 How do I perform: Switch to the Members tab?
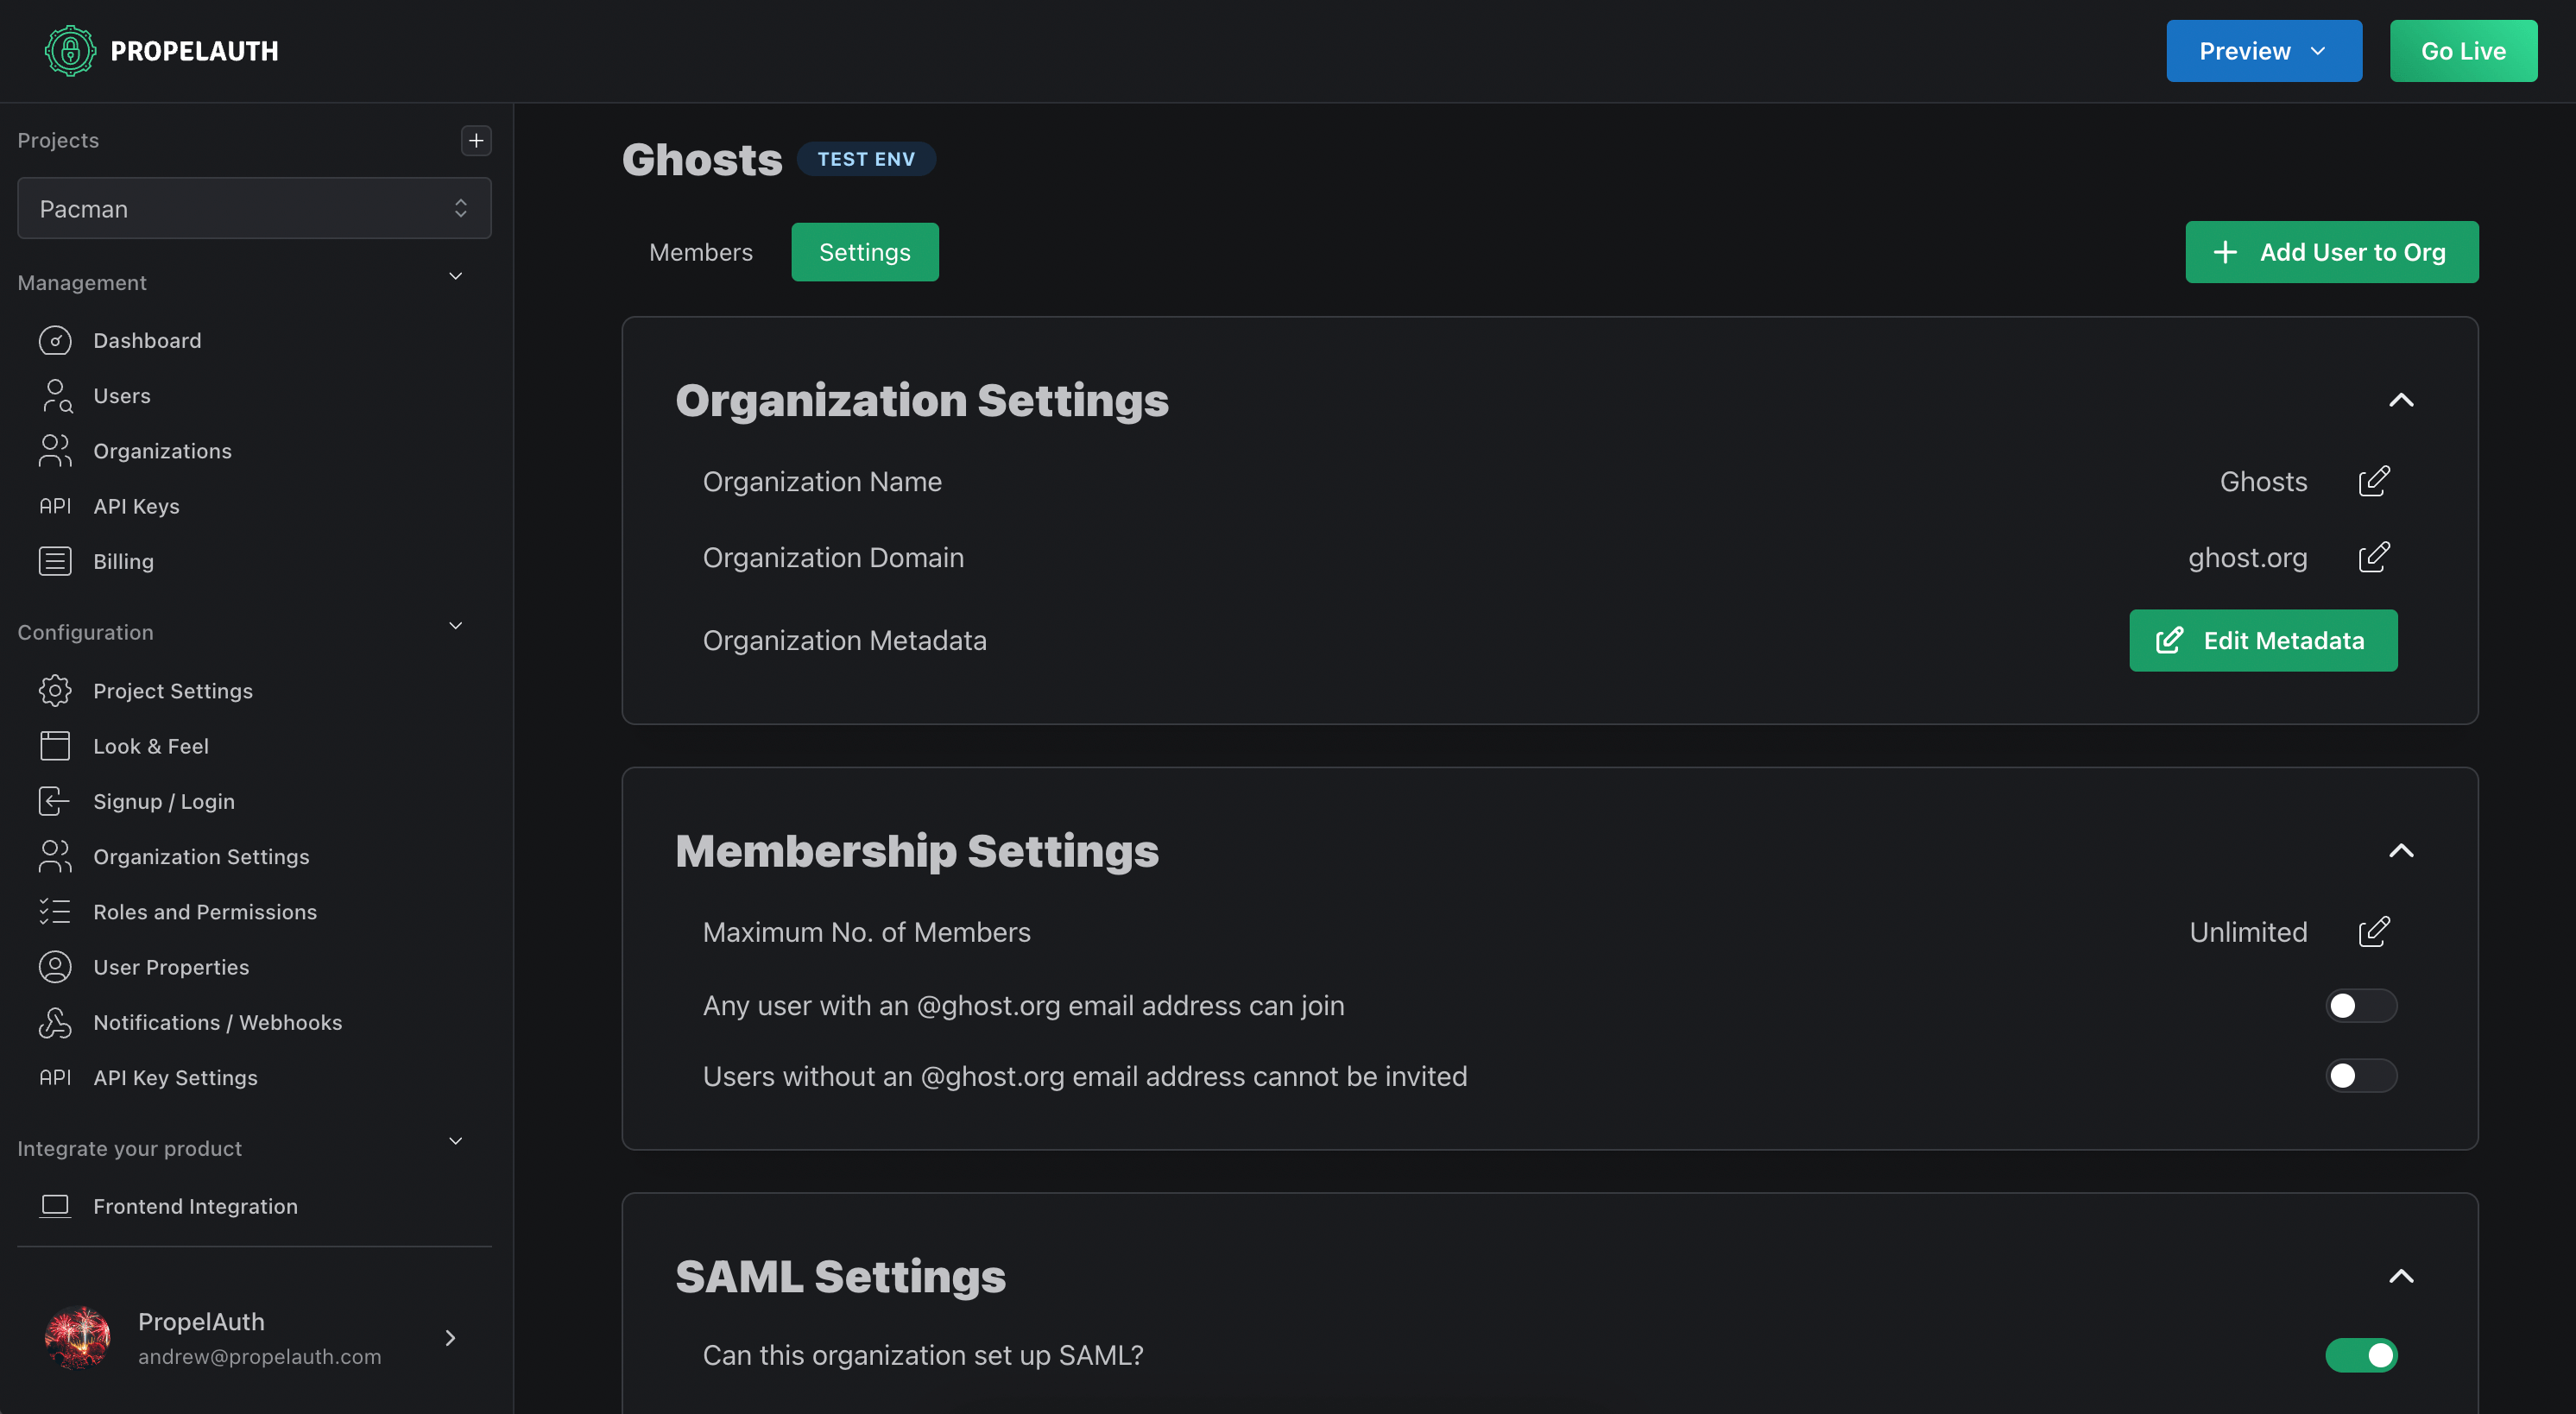point(701,252)
